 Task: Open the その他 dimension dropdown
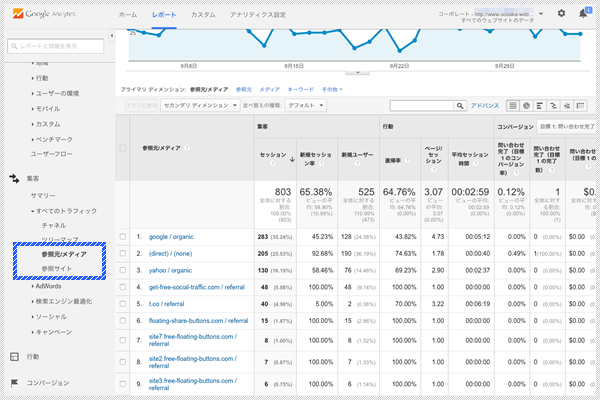coord(332,90)
